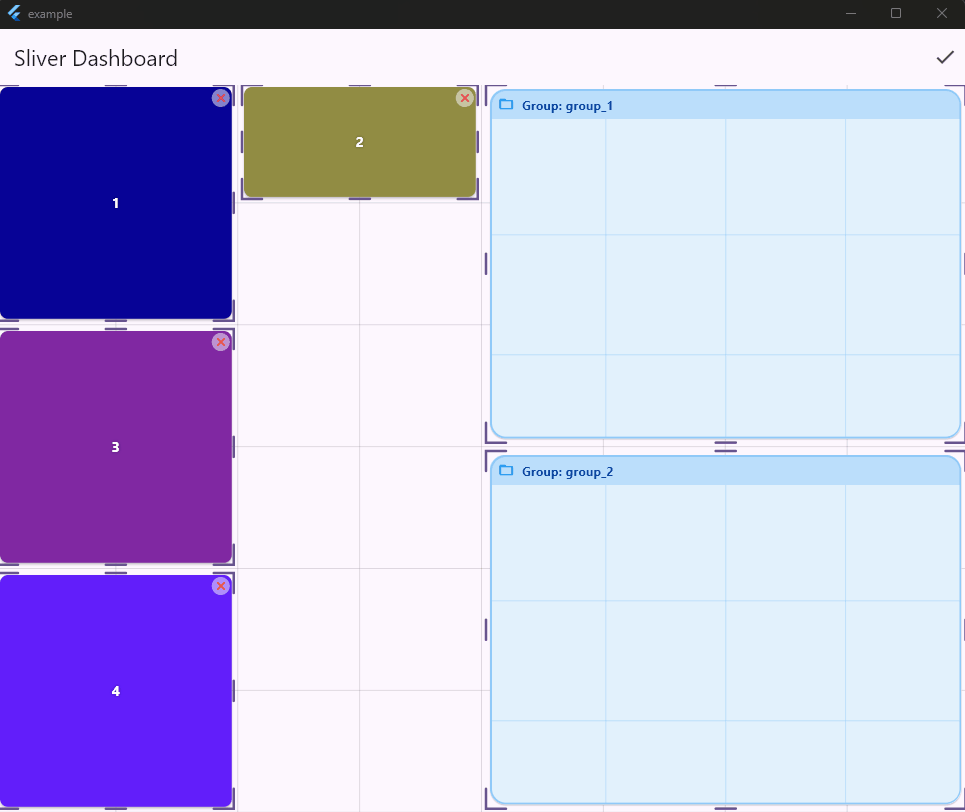Viewport: 965px width, 812px height.
Task: Click the bottom-right resize corner of tile 2
Action: click(474, 196)
